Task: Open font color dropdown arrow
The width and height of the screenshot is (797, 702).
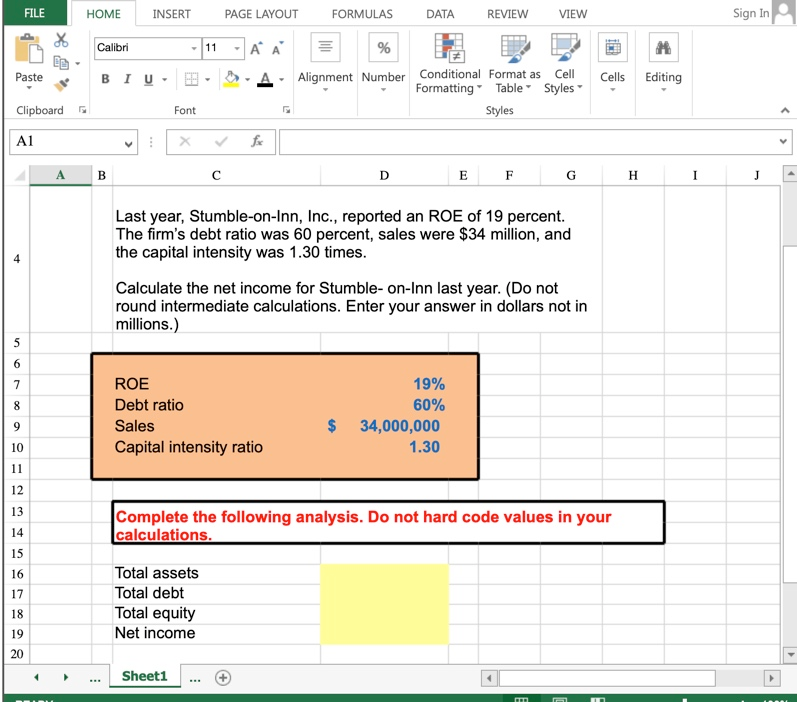Action: pyautogui.click(x=281, y=79)
